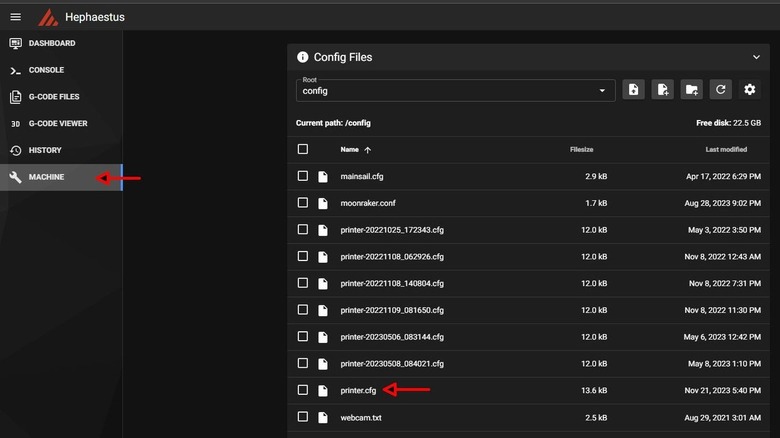The width and height of the screenshot is (780, 438).
Task: Select the printer.cfg checkbox
Action: click(x=303, y=390)
